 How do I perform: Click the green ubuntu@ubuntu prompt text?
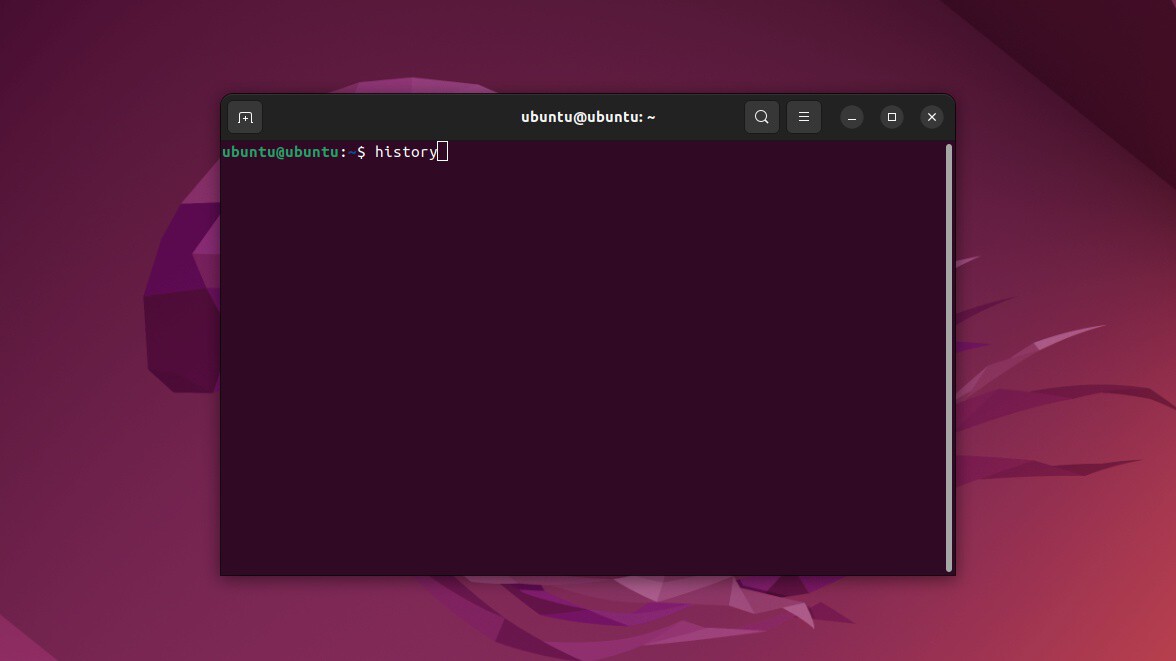point(280,152)
